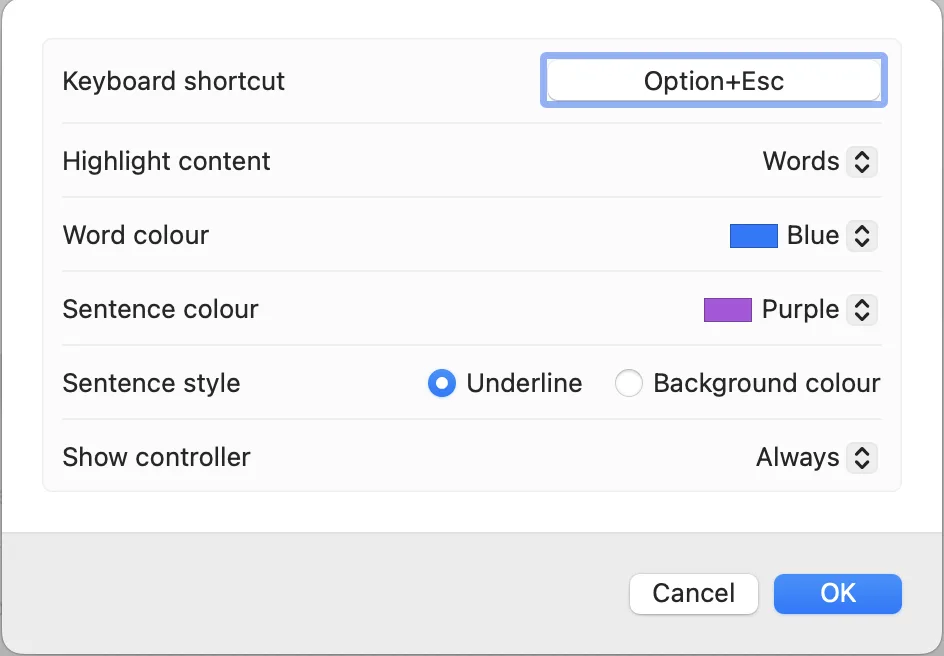944x656 pixels.
Task: Click the Option+Esc keyboard shortcut field
Action: [712, 80]
